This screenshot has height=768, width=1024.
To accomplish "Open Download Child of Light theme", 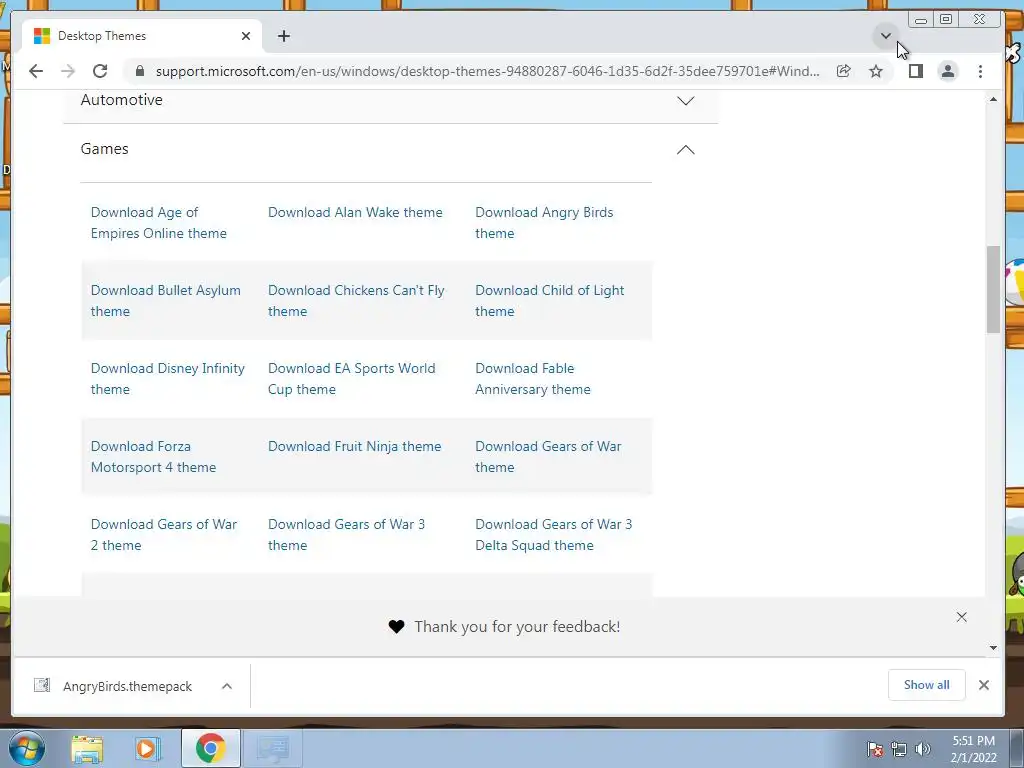I will 550,300.
